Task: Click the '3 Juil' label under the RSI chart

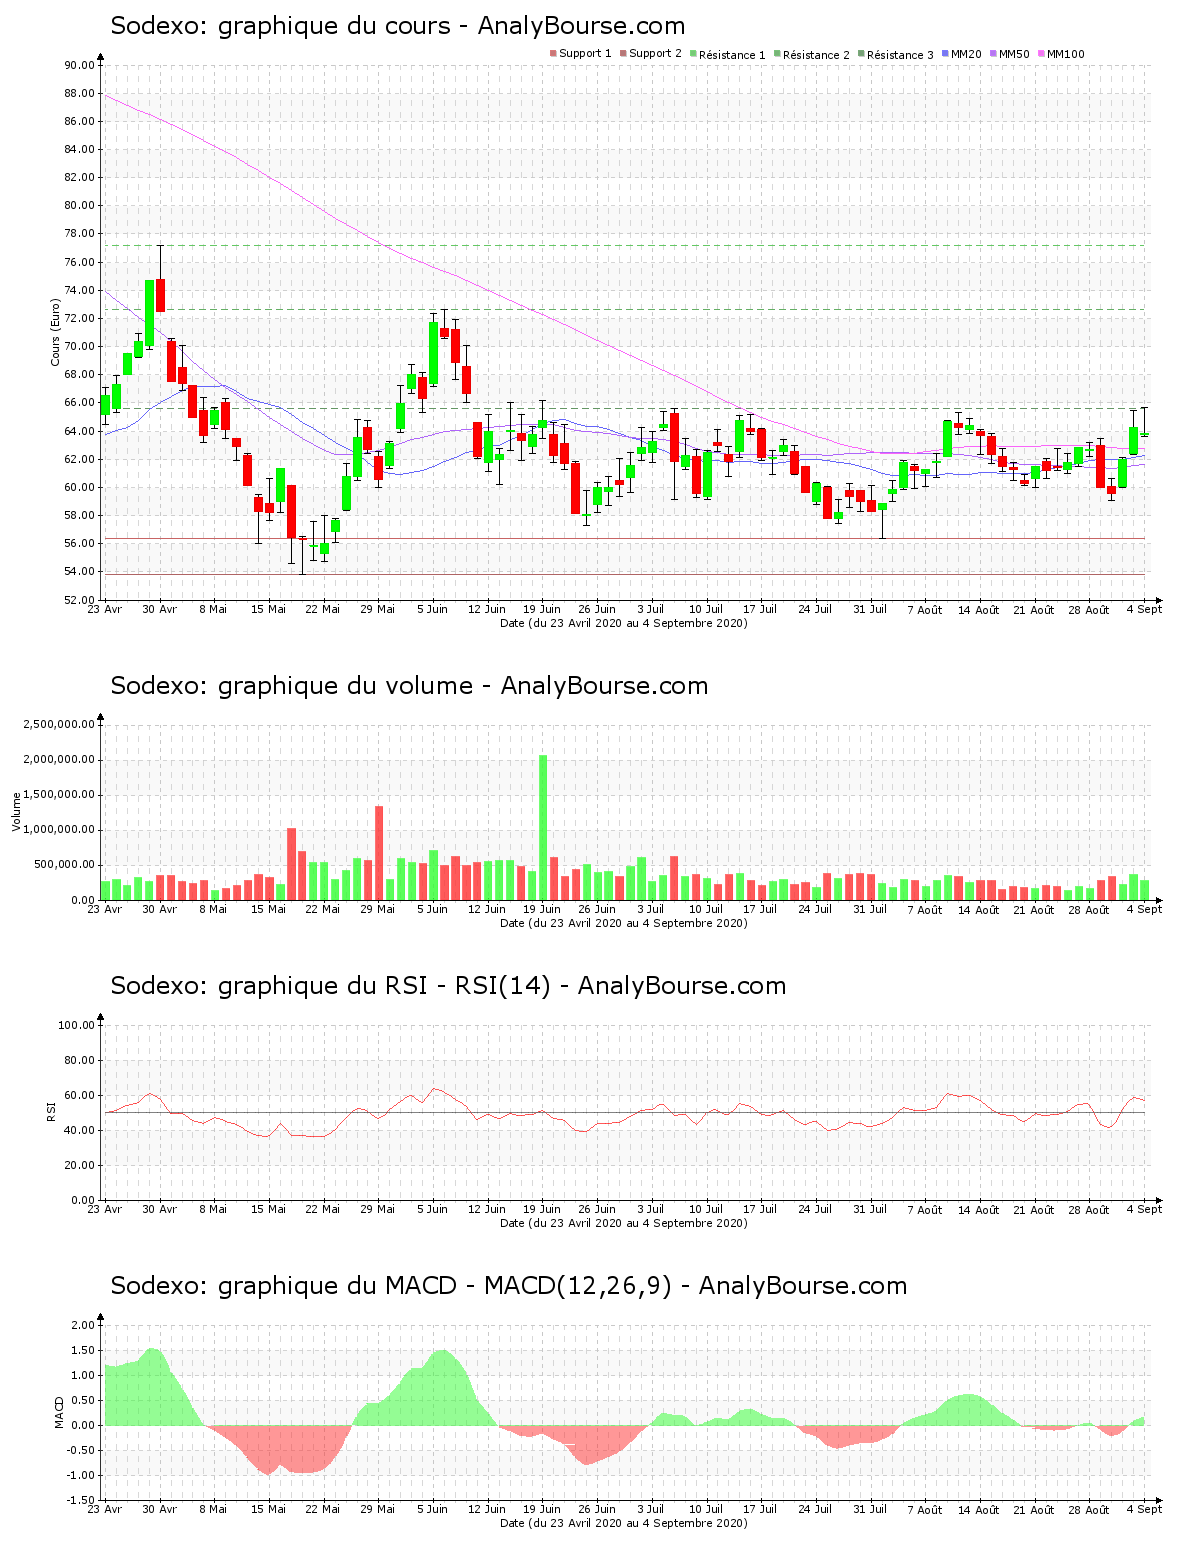Action: point(651,1209)
